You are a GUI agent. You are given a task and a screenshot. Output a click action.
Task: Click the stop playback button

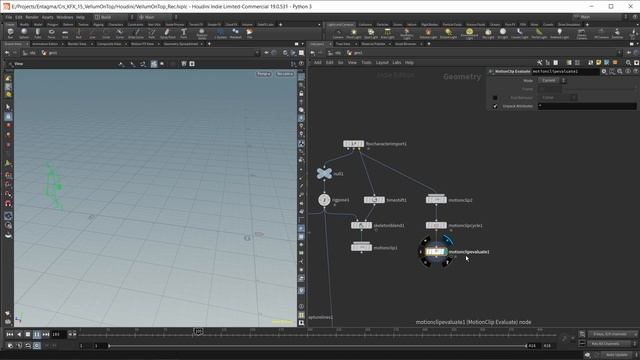point(28,334)
